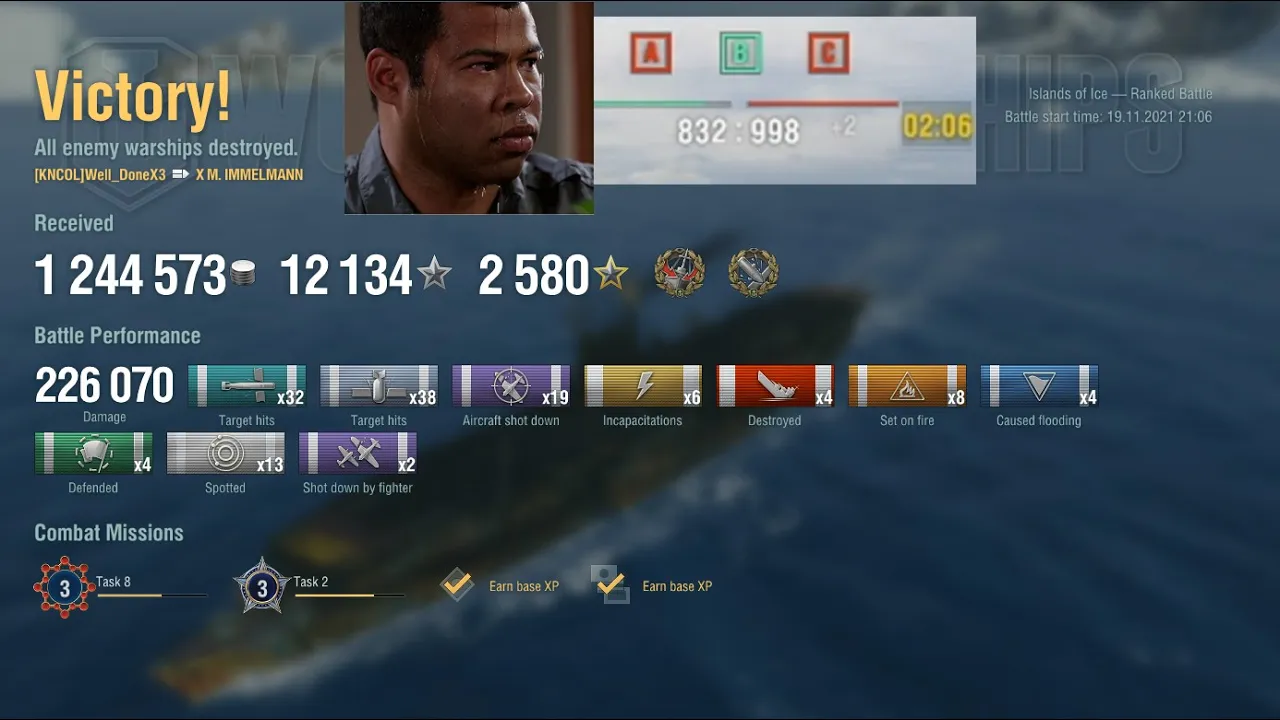1280x720 pixels.
Task: Click the green Defended x4 ribbon
Action: point(93,453)
